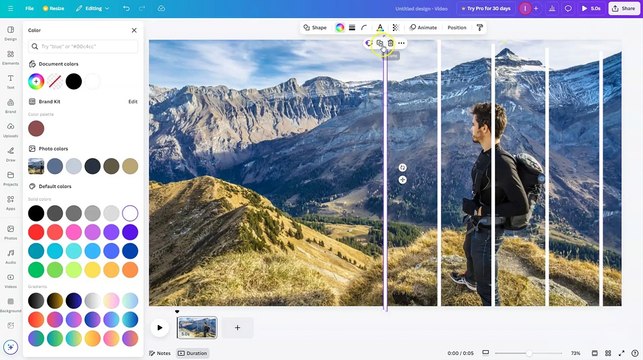643x360 pixels.
Task: Apply the reddish-brown brand palette color
Action: pos(36,128)
